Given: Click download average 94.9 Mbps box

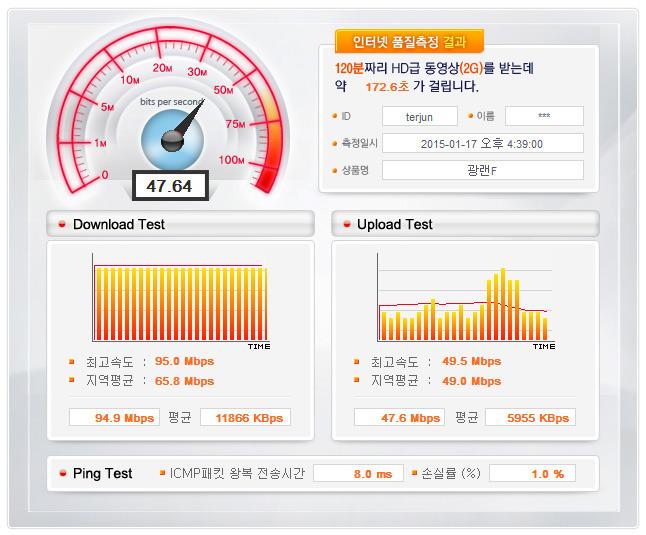Looking at the screenshot, I should pyautogui.click(x=114, y=418).
